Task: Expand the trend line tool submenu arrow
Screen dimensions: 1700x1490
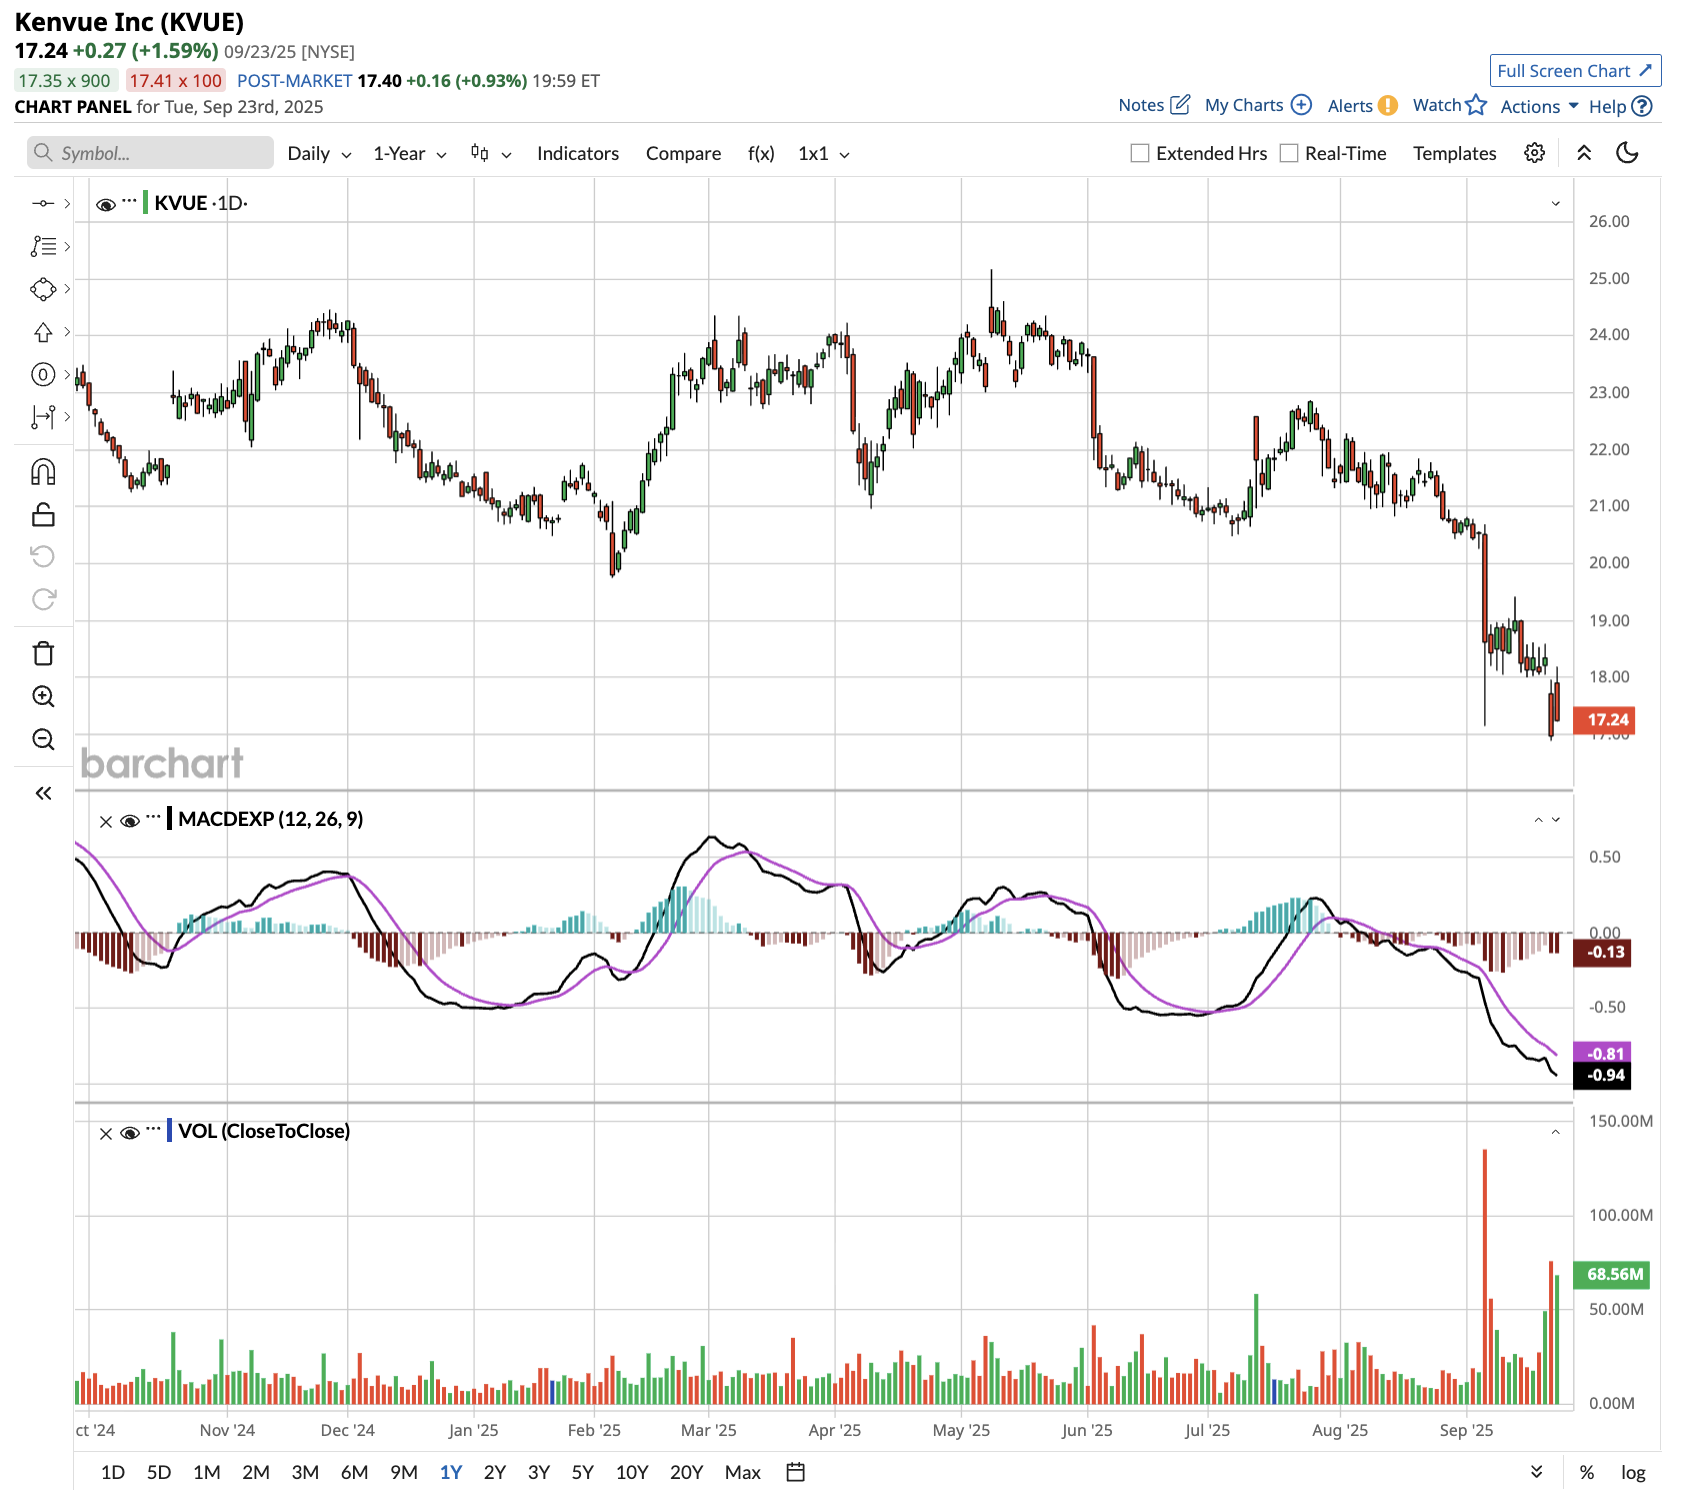Action: pyautogui.click(x=67, y=203)
